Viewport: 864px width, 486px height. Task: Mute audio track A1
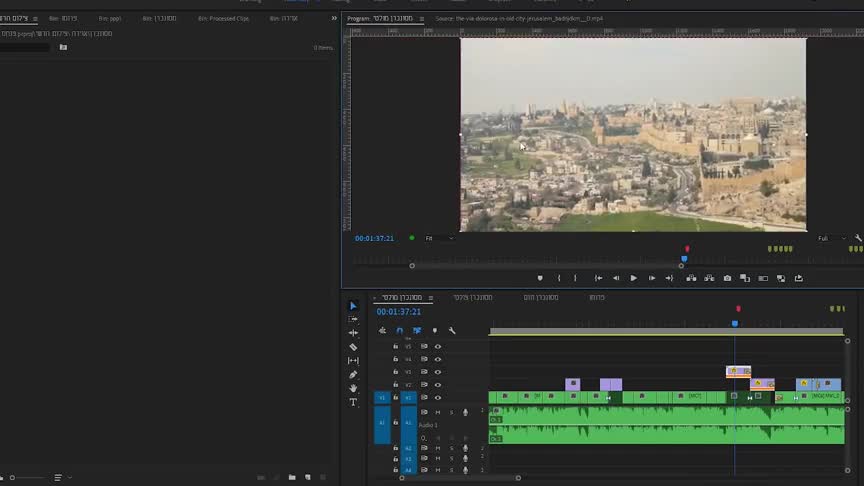coord(437,412)
